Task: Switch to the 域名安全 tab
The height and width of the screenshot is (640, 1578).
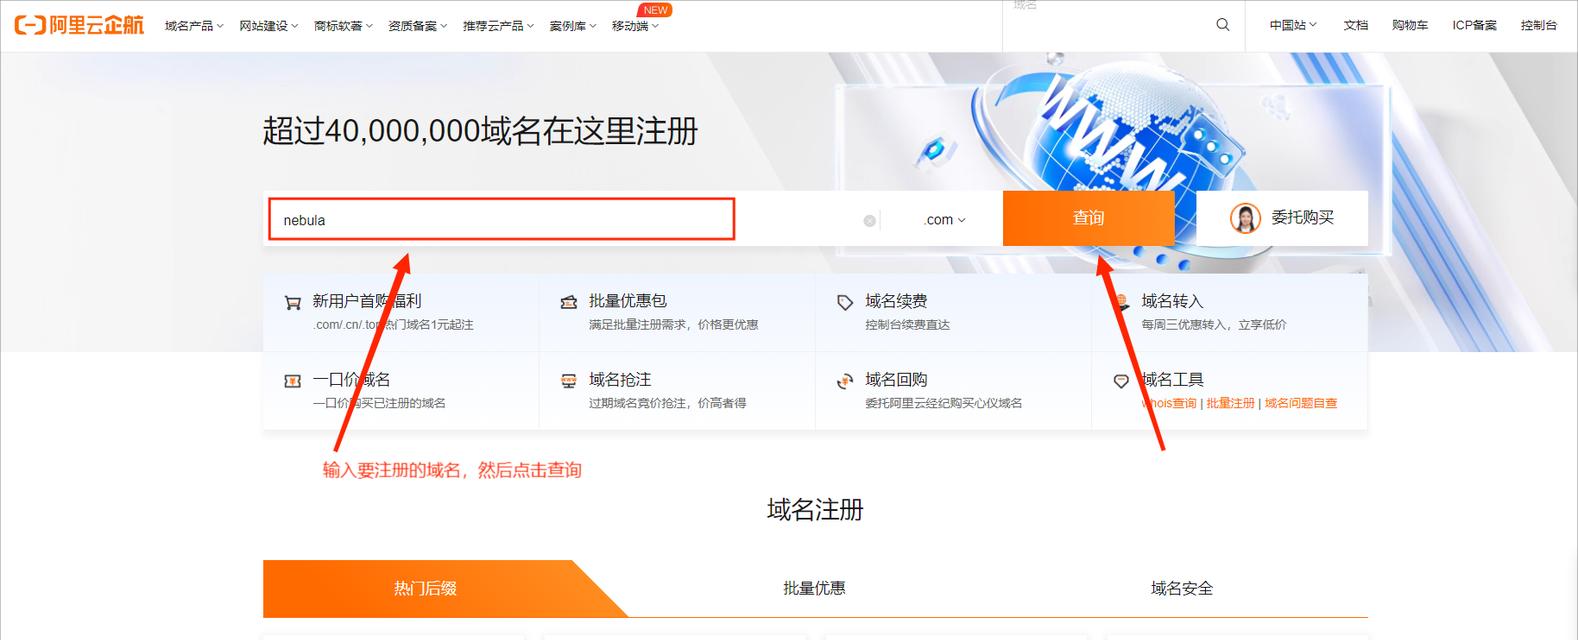Action: click(x=1182, y=588)
